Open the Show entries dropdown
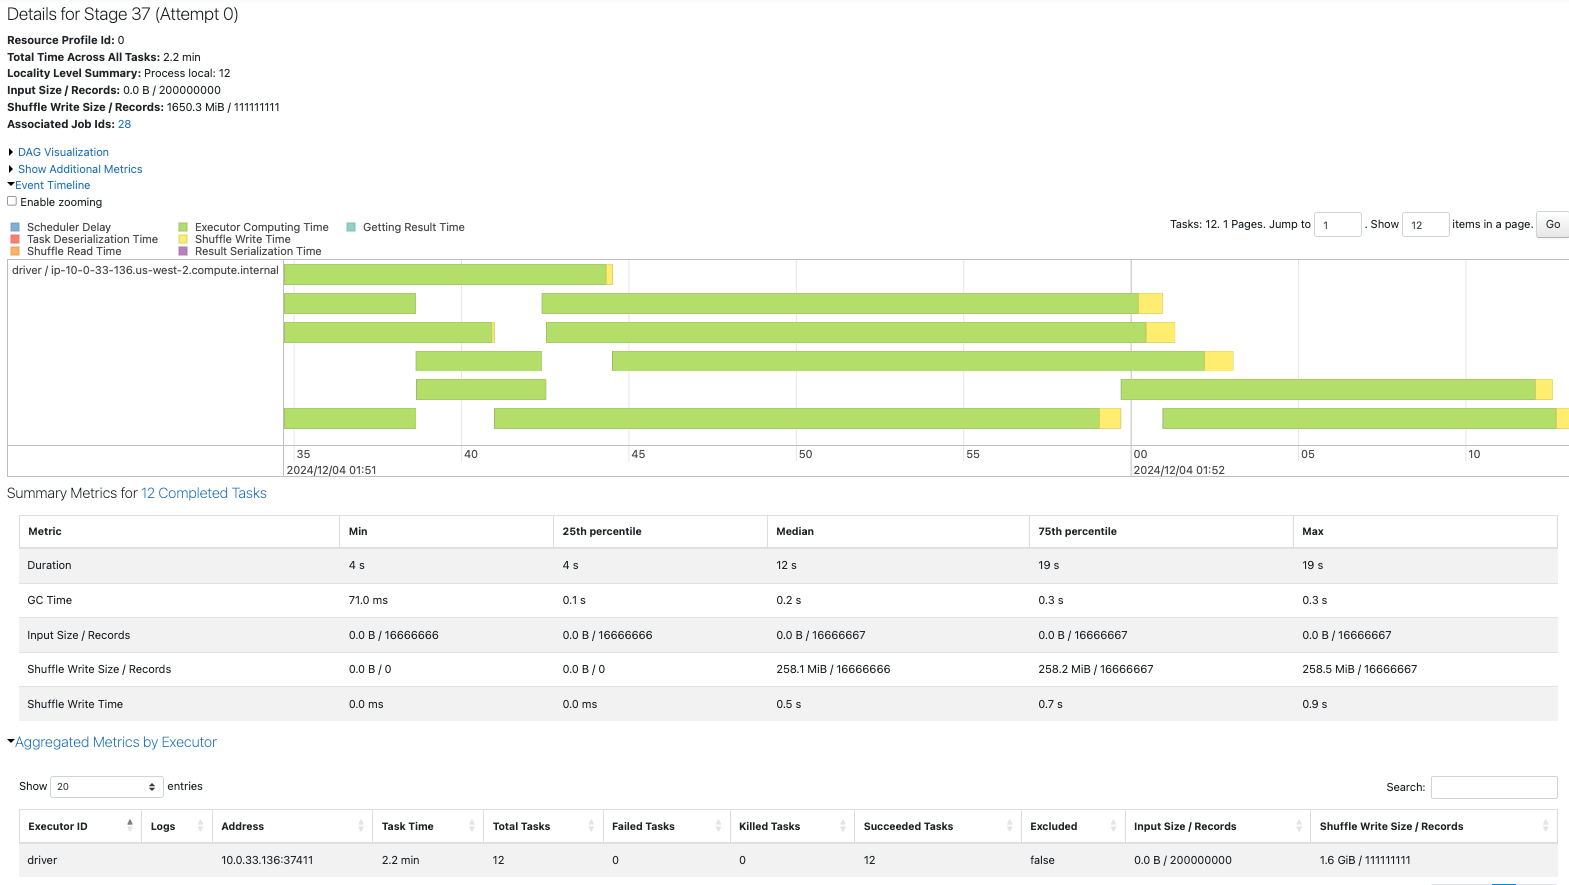Viewport: 1569px width, 885px height. 107,787
